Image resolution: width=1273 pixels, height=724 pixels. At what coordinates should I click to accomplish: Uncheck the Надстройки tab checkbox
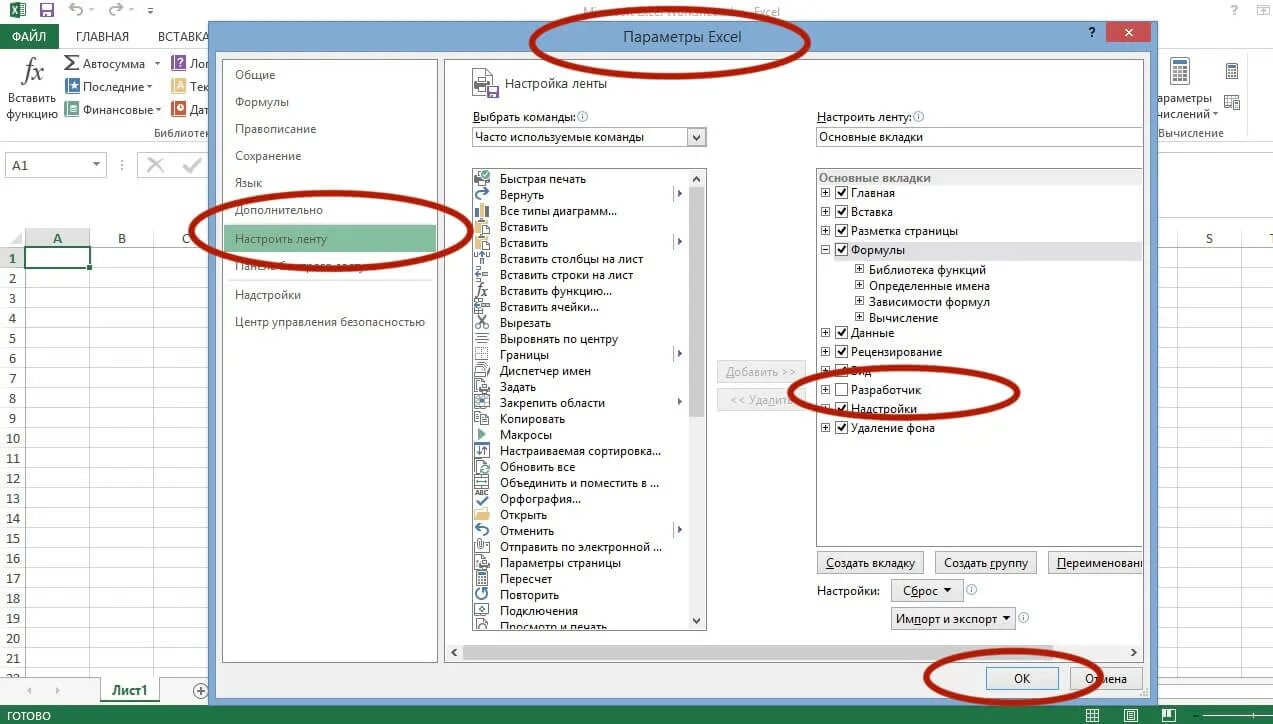pos(841,409)
